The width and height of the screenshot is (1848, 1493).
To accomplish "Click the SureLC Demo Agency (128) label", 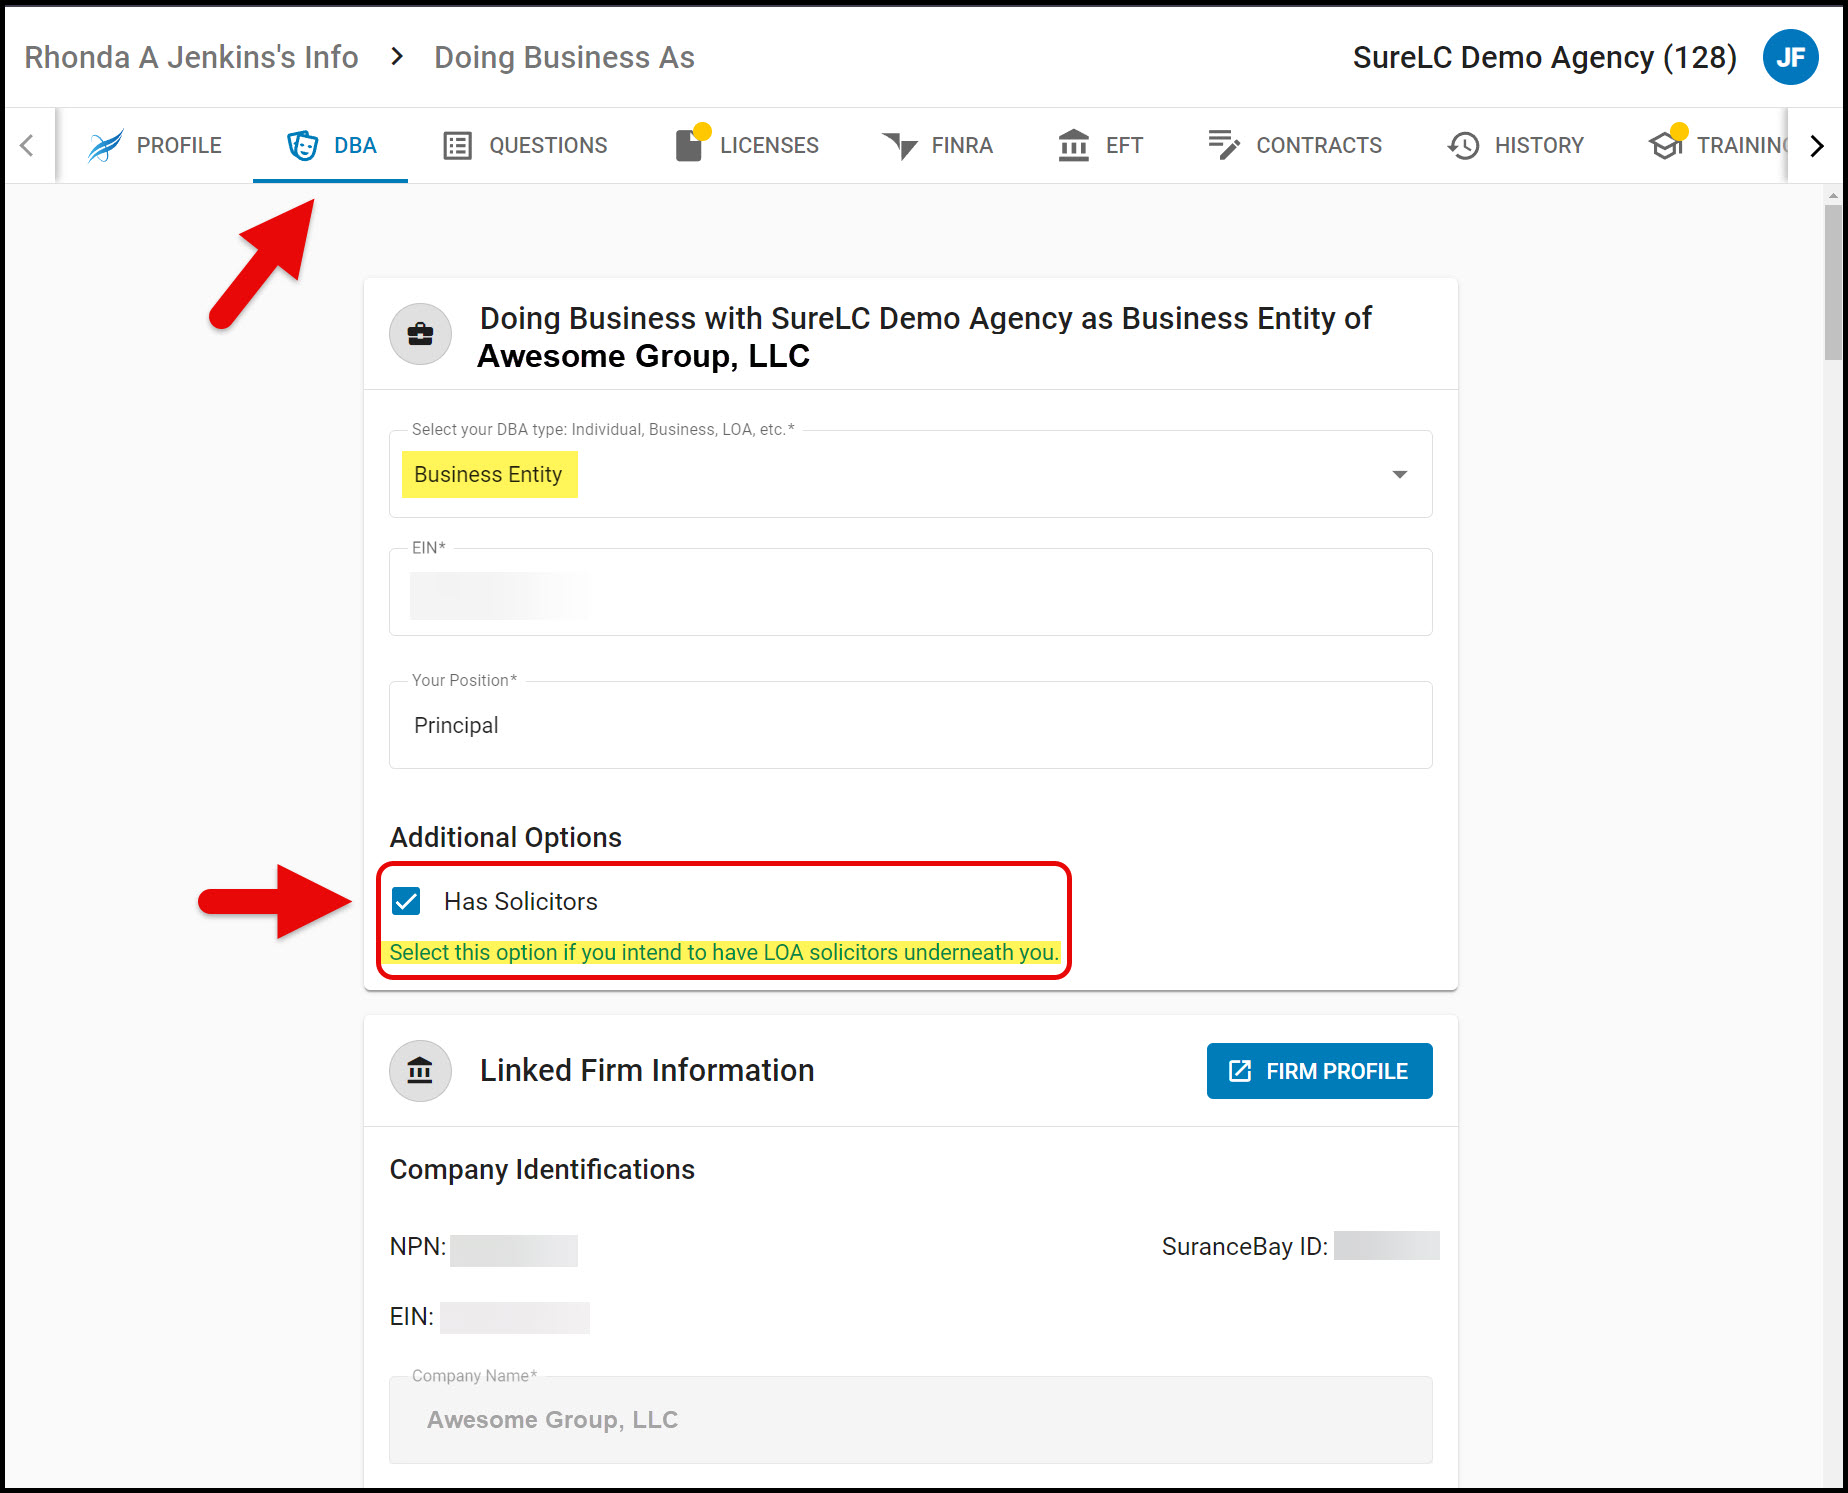I will coord(1544,58).
